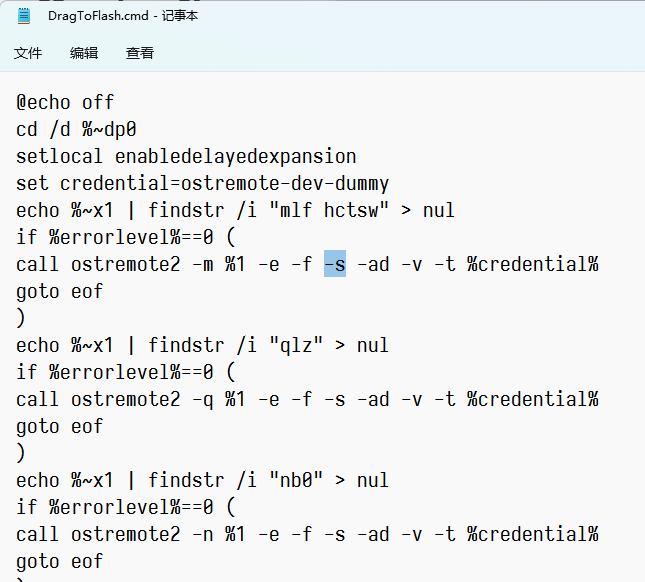Click the 'call ostremote2 -m' line
645x582 pixels.
point(307,264)
